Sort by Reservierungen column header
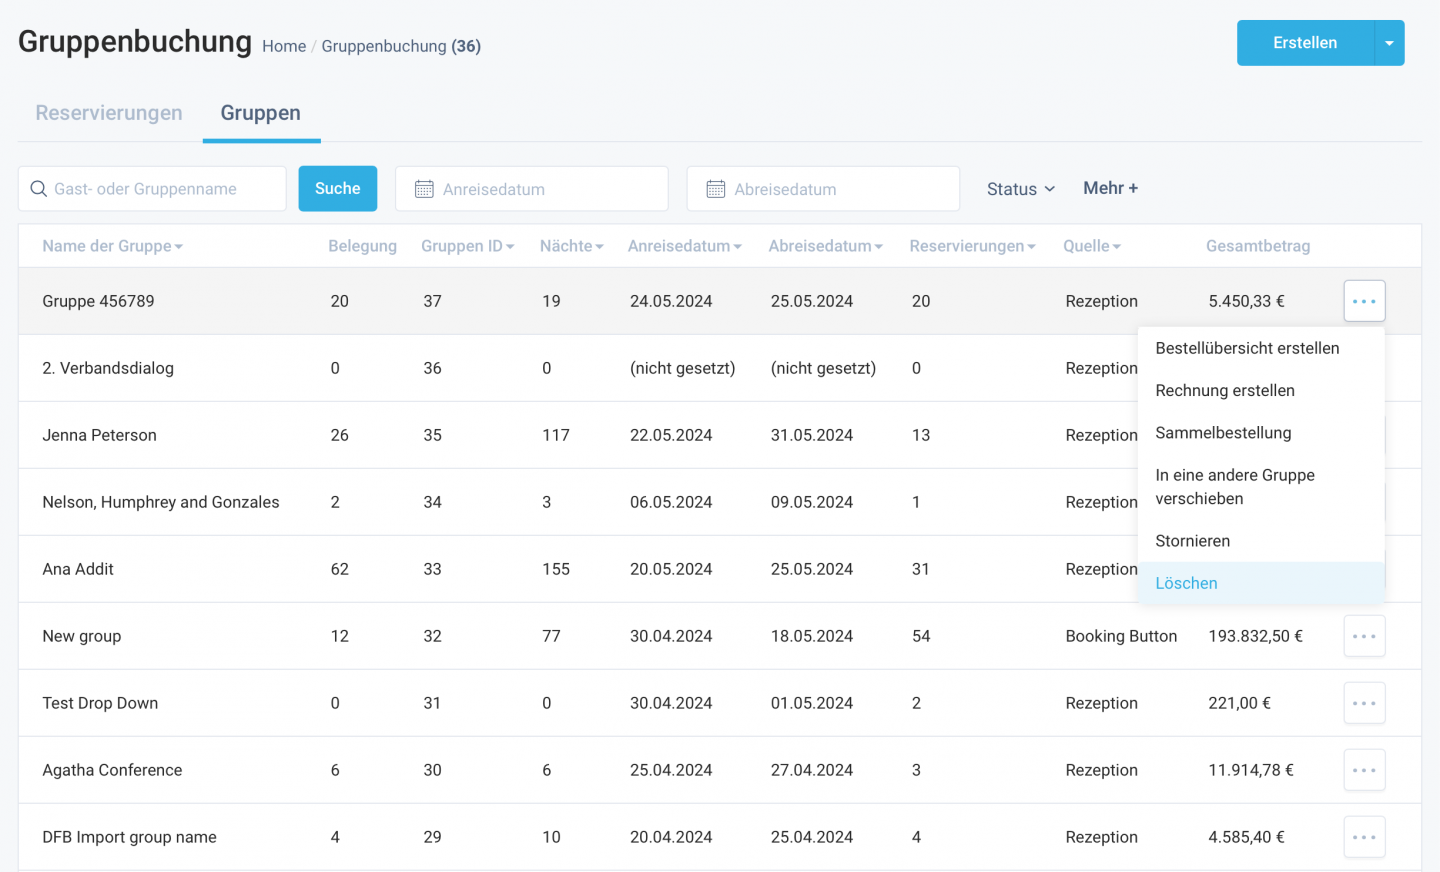The image size is (1440, 872). 972,246
